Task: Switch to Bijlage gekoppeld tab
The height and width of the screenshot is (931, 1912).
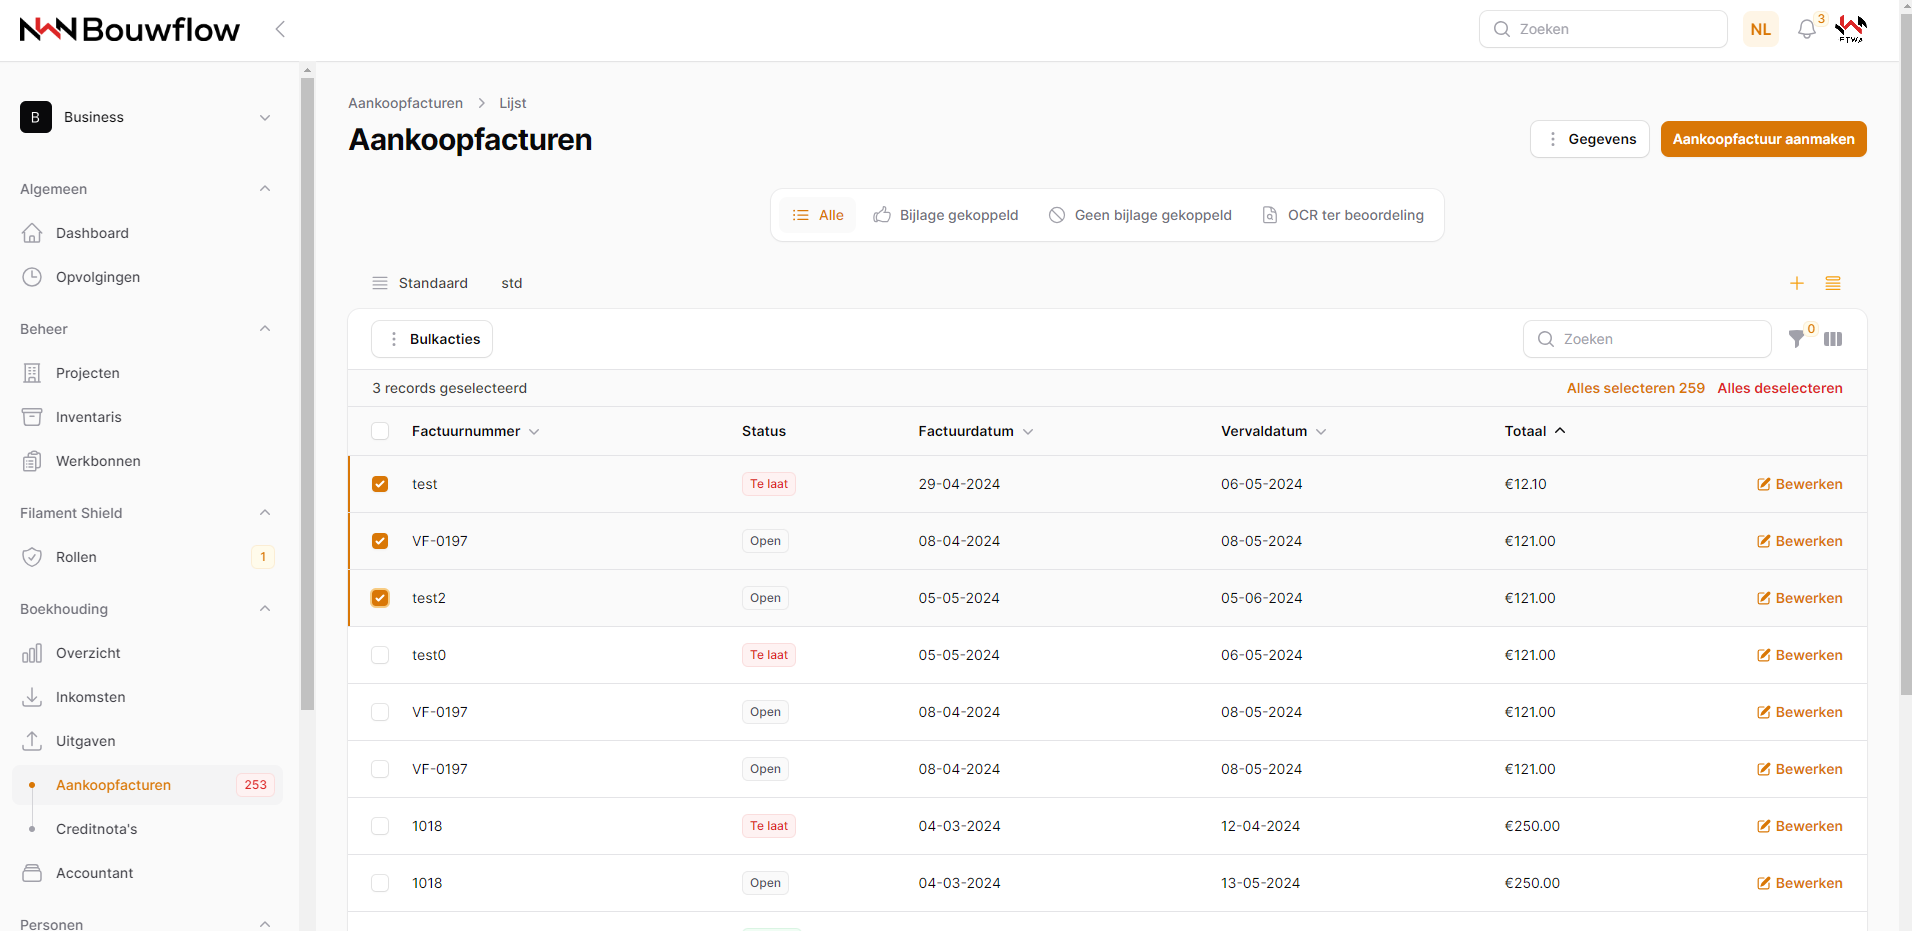Action: pos(946,215)
